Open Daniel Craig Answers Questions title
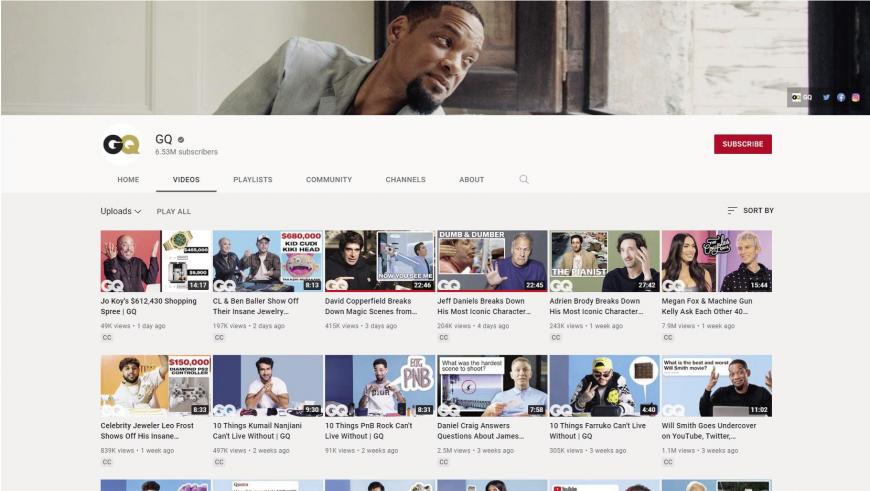 coord(480,431)
